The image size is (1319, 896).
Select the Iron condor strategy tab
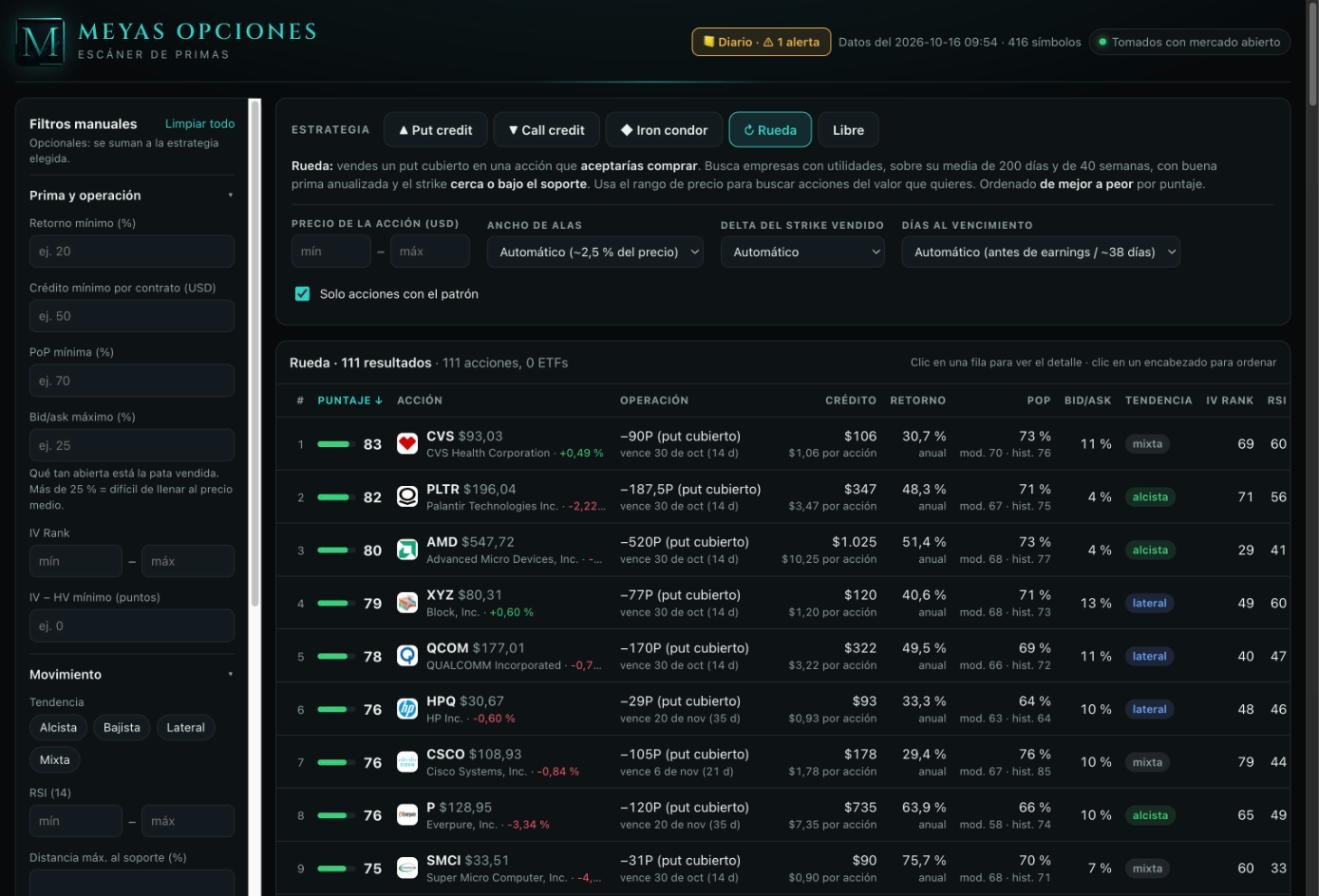pos(664,130)
